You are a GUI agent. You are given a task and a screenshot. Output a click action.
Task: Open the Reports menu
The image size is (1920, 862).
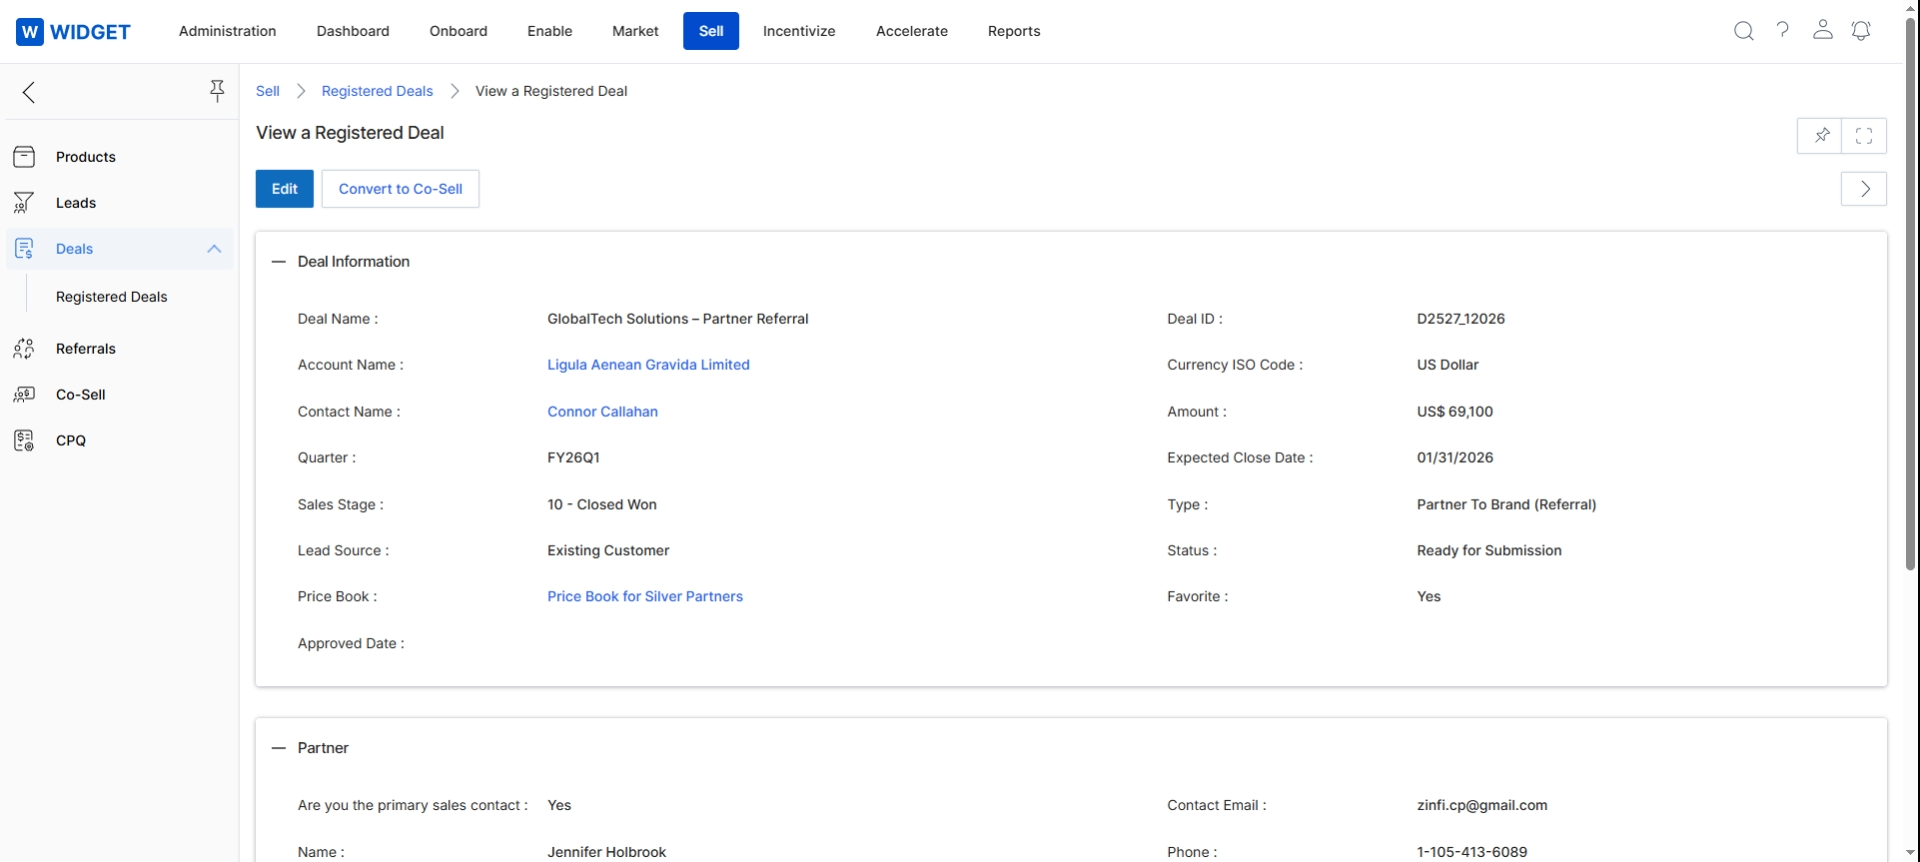click(x=1014, y=31)
